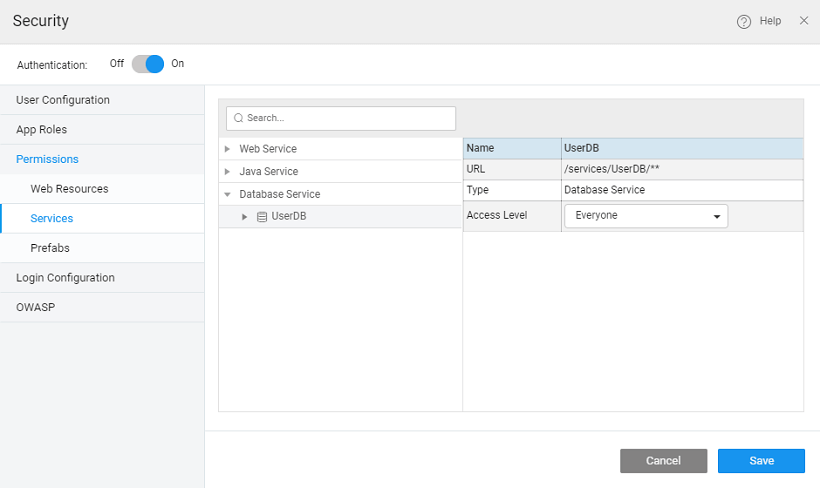Focus the services Search field
Viewport: 820px width, 488px height.
coord(347,118)
